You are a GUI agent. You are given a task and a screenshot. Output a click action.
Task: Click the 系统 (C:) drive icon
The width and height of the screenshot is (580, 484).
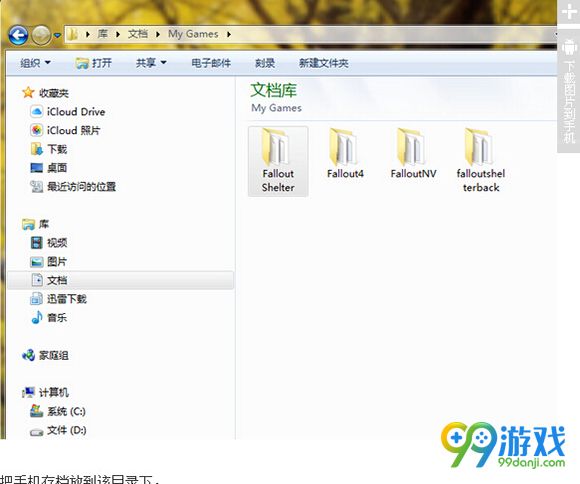[36, 411]
